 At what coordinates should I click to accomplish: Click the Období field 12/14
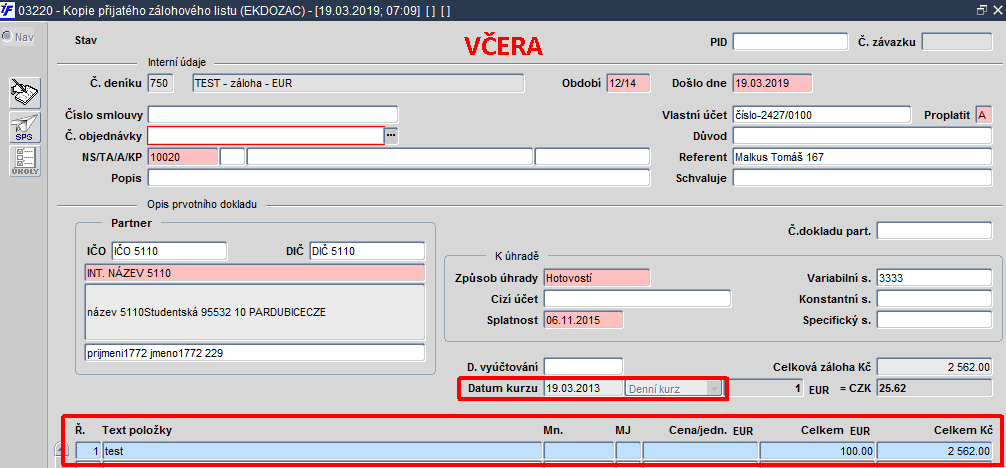pyautogui.click(x=627, y=83)
